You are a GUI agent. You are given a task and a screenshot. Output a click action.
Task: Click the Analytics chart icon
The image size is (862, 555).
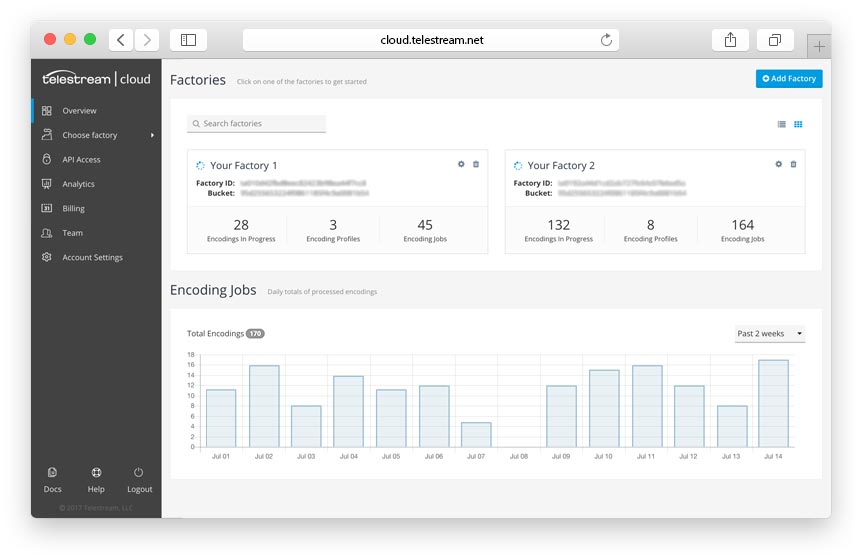(x=47, y=184)
